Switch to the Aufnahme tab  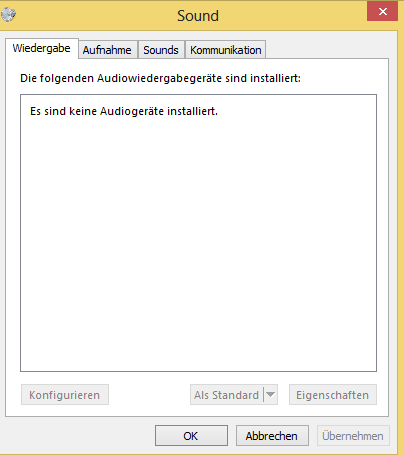click(107, 50)
